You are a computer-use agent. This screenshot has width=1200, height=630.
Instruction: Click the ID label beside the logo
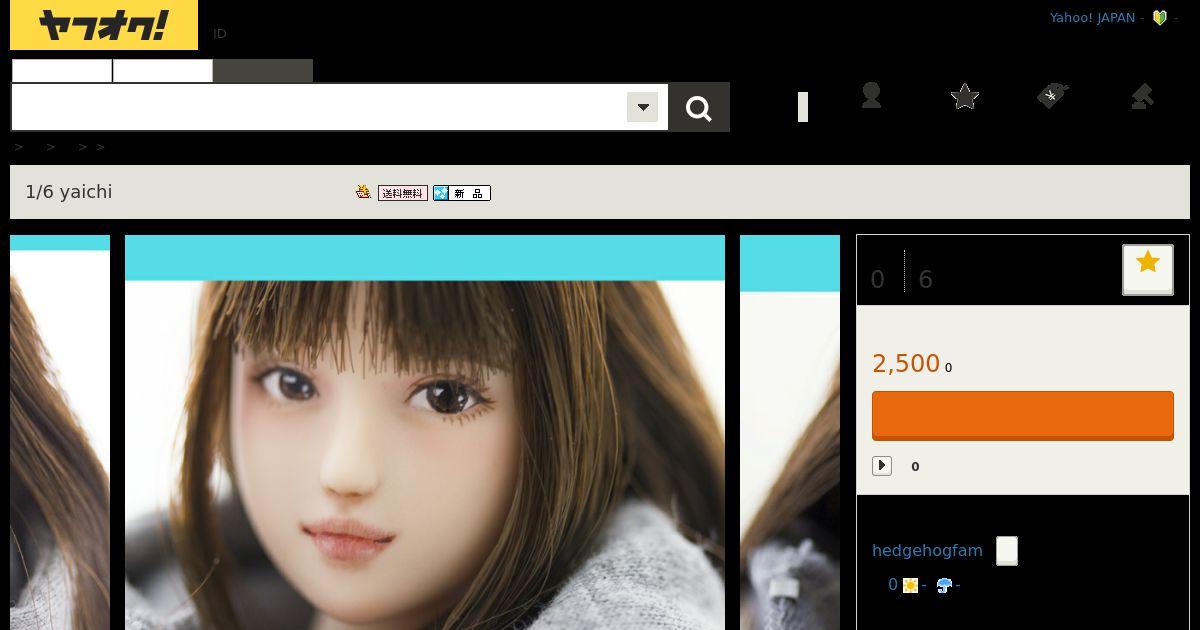[x=220, y=33]
